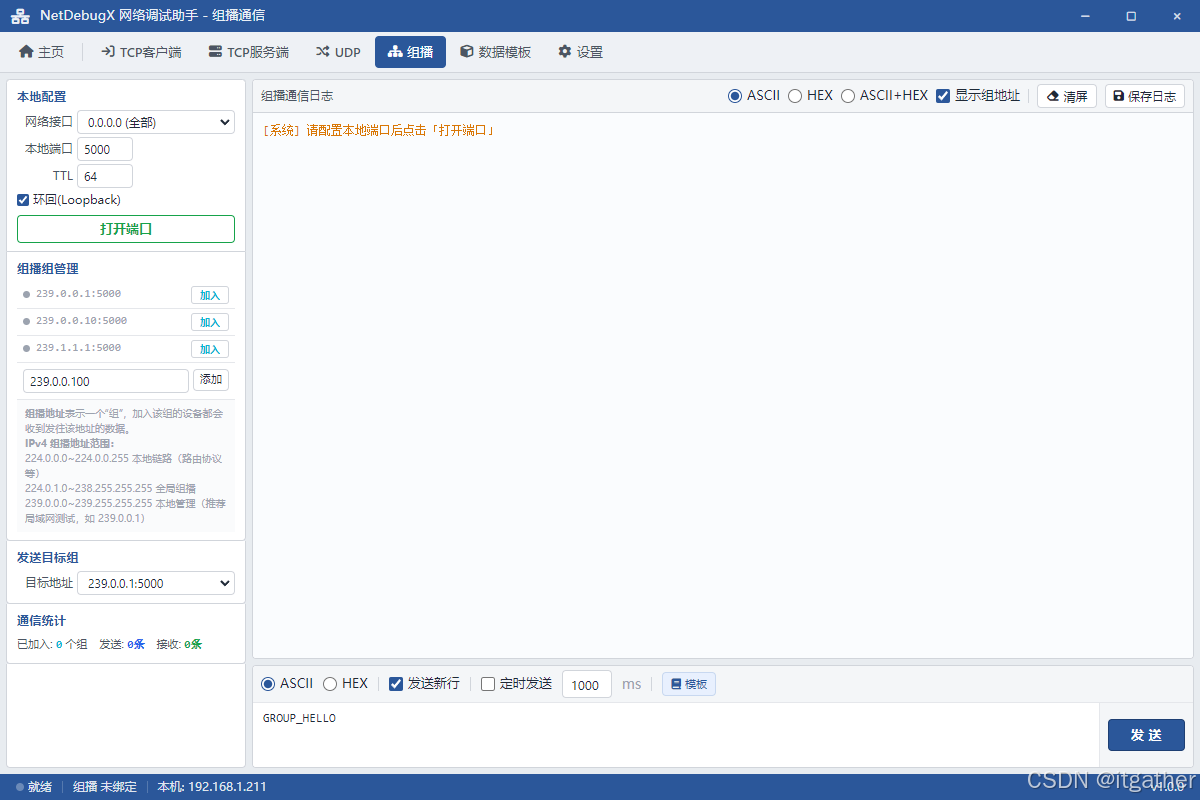The image size is (1200, 800).
Task: Click the 打开端口 button
Action: click(126, 229)
